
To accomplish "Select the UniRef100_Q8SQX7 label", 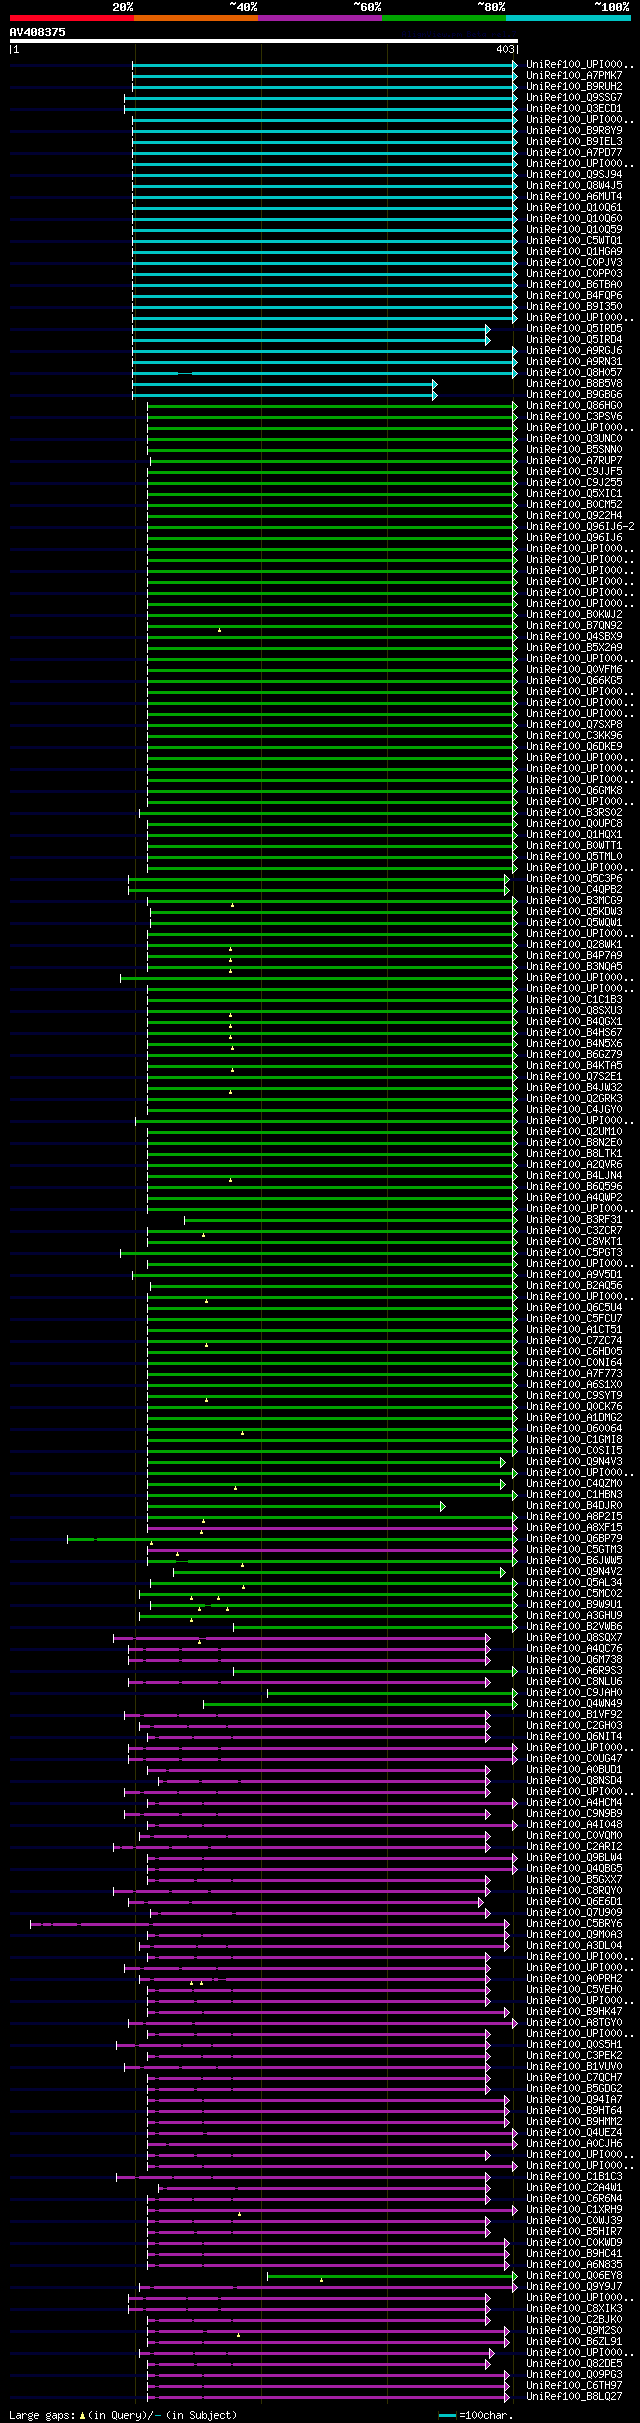I will pyautogui.click(x=574, y=1637).
